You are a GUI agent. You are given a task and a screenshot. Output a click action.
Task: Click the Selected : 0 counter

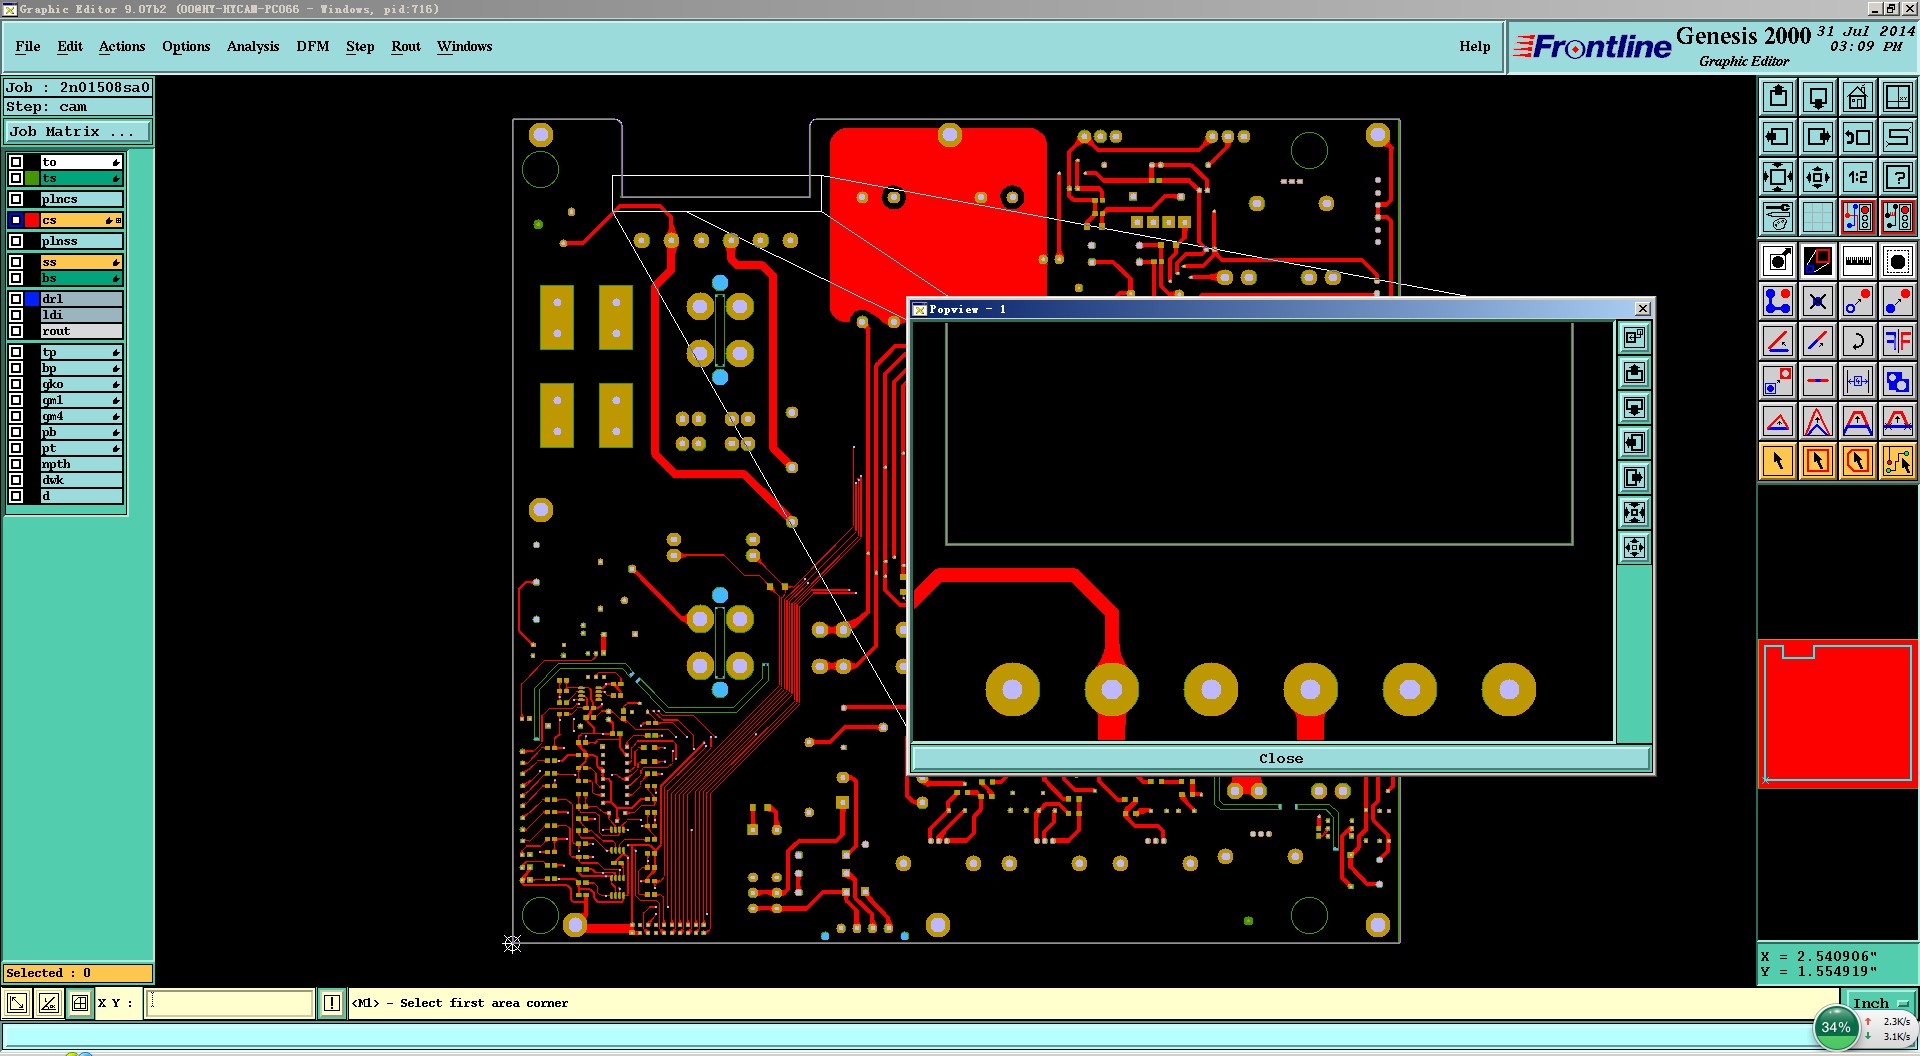coord(78,973)
